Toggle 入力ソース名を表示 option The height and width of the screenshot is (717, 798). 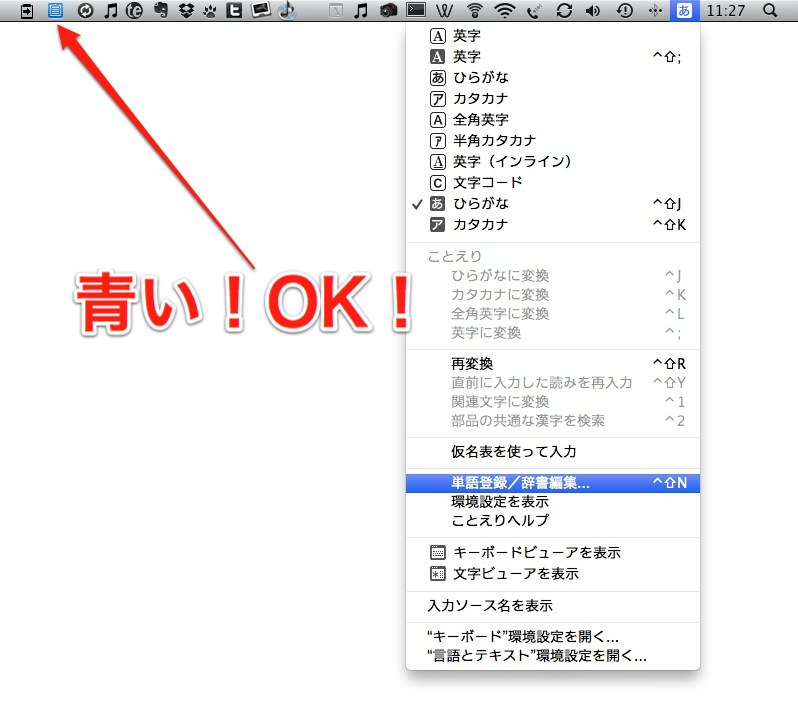(490, 605)
